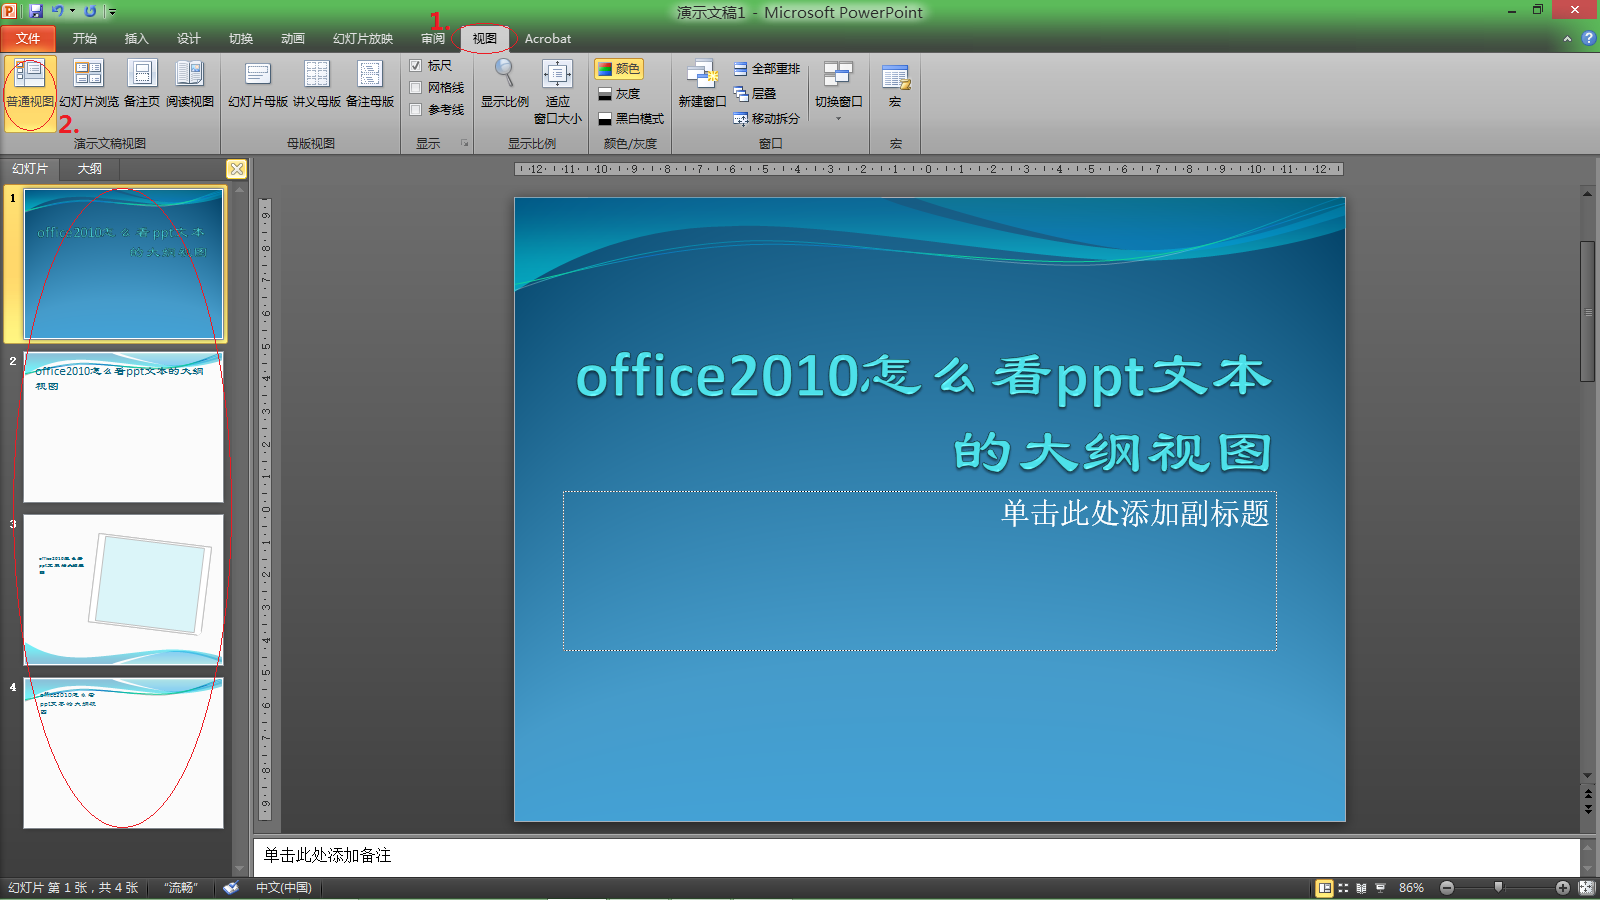Viewport: 1600px width, 900px height.
Task: Select the 幻灯片 tab in the left pane
Action: tap(30, 169)
